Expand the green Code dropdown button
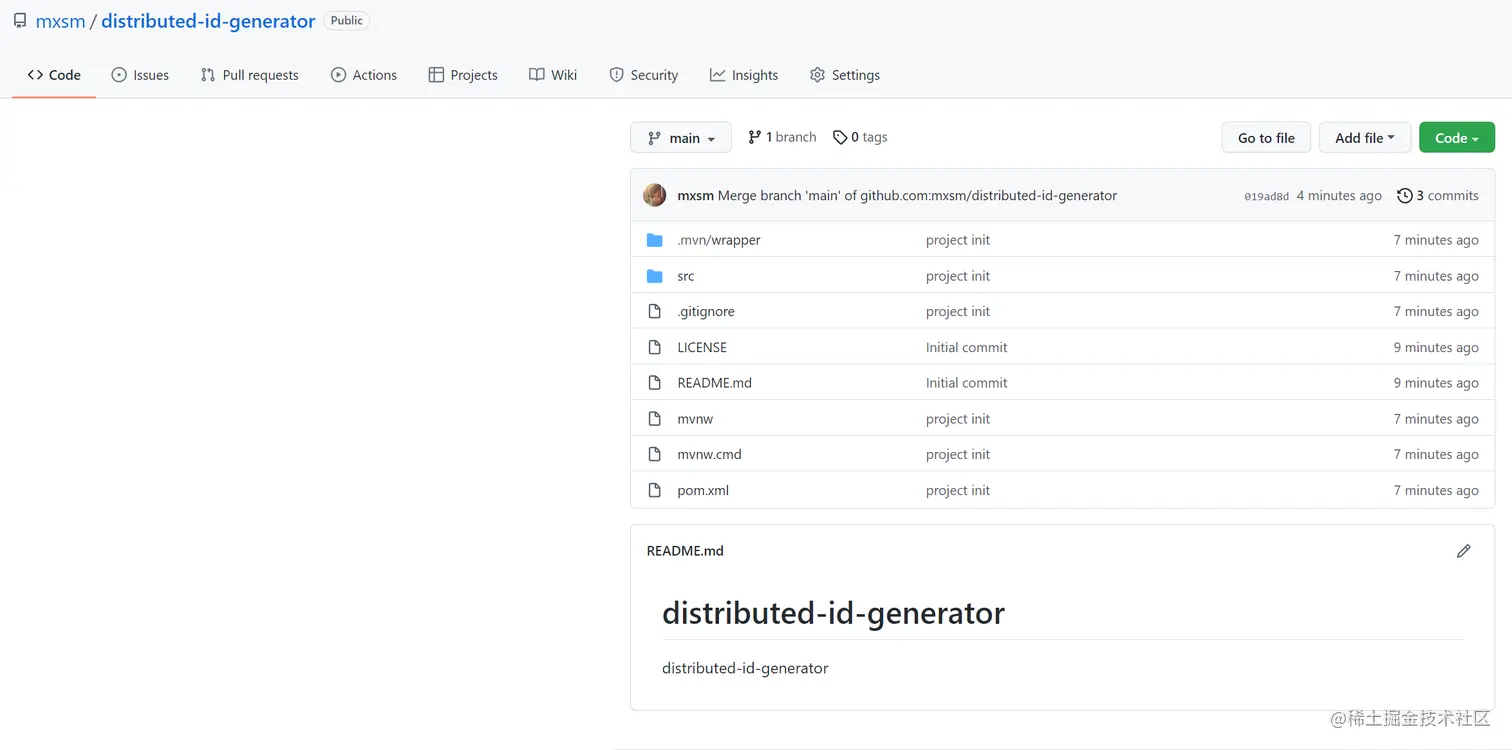This screenshot has width=1512, height=750. click(x=1457, y=138)
